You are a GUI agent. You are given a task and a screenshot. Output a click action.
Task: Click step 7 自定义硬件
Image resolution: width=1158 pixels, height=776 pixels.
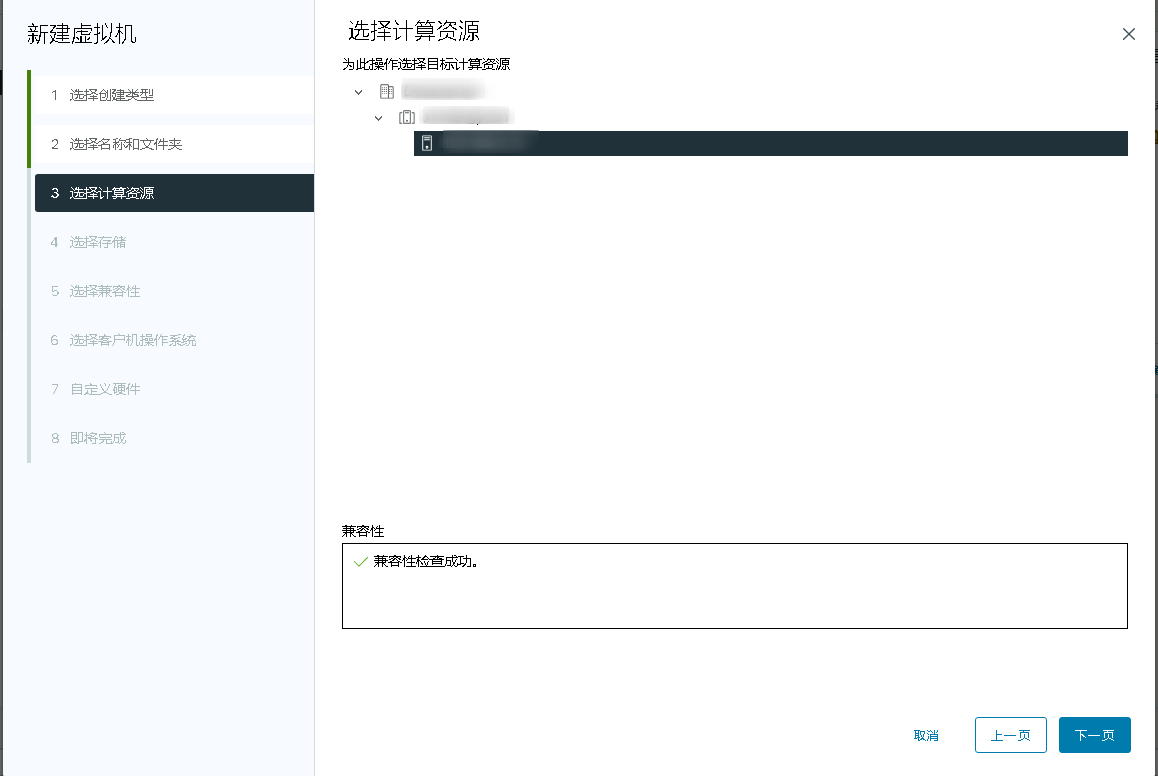105,389
